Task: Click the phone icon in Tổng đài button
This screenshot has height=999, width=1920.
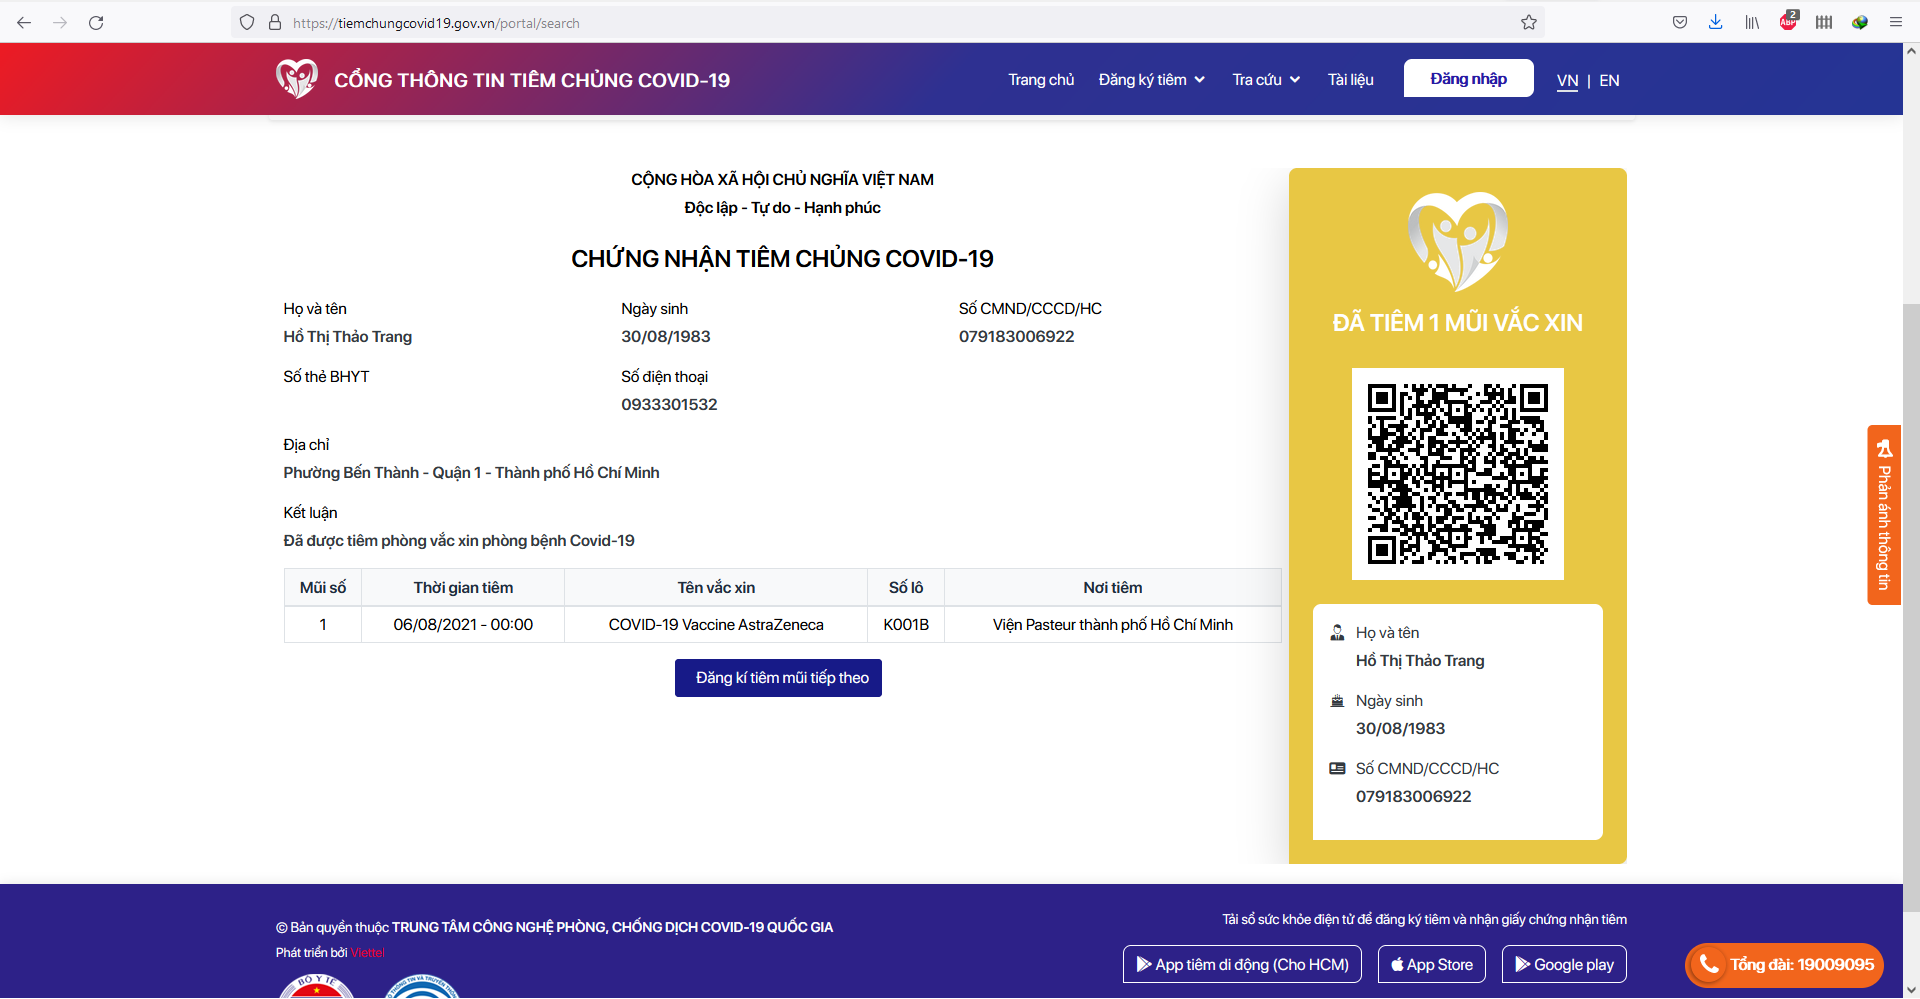Action: pyautogui.click(x=1709, y=964)
